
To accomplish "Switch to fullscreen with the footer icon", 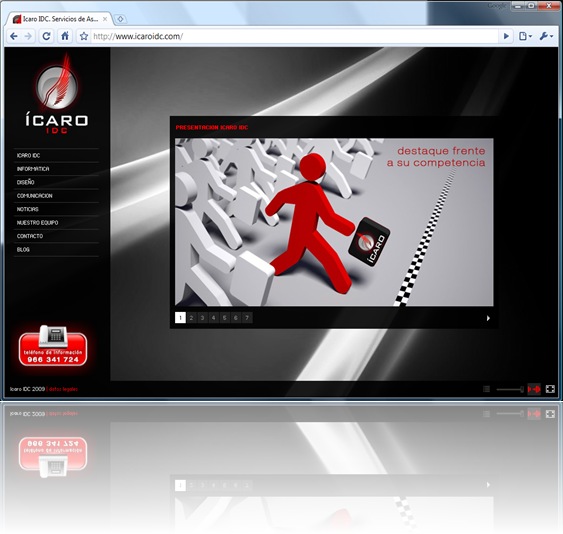I will pyautogui.click(x=550, y=389).
